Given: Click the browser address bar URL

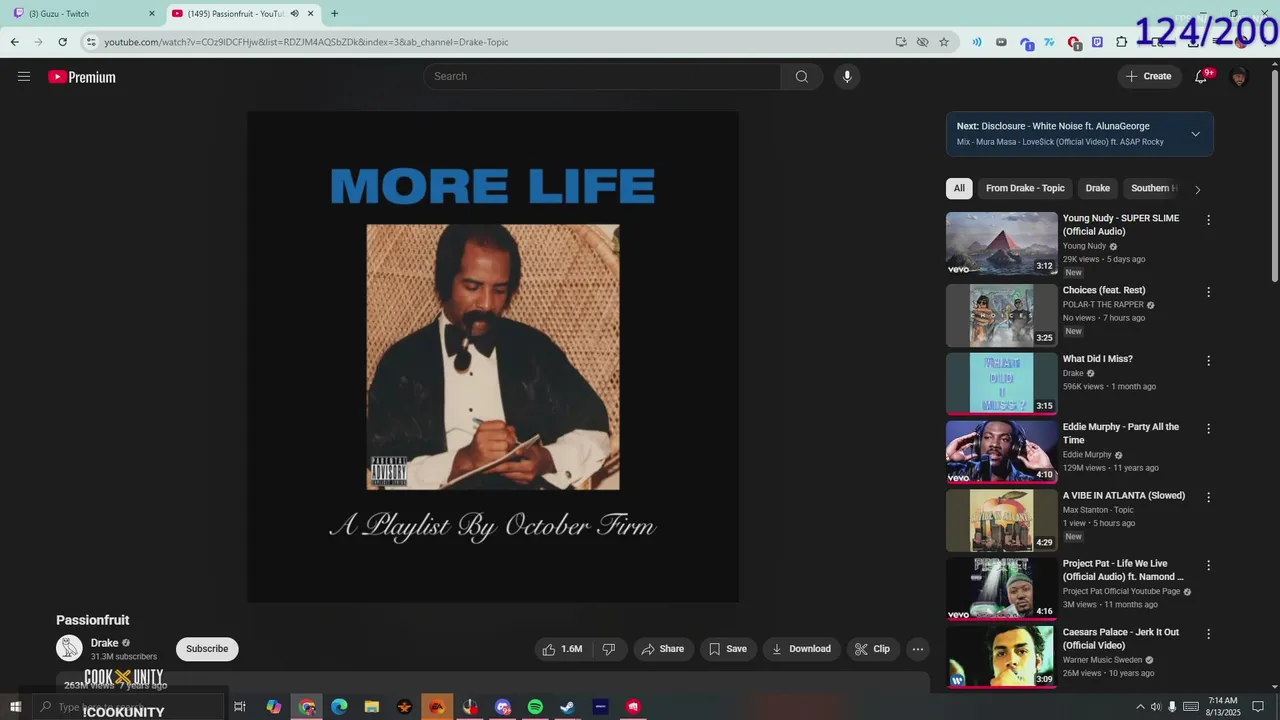Looking at the screenshot, I should 306,42.
